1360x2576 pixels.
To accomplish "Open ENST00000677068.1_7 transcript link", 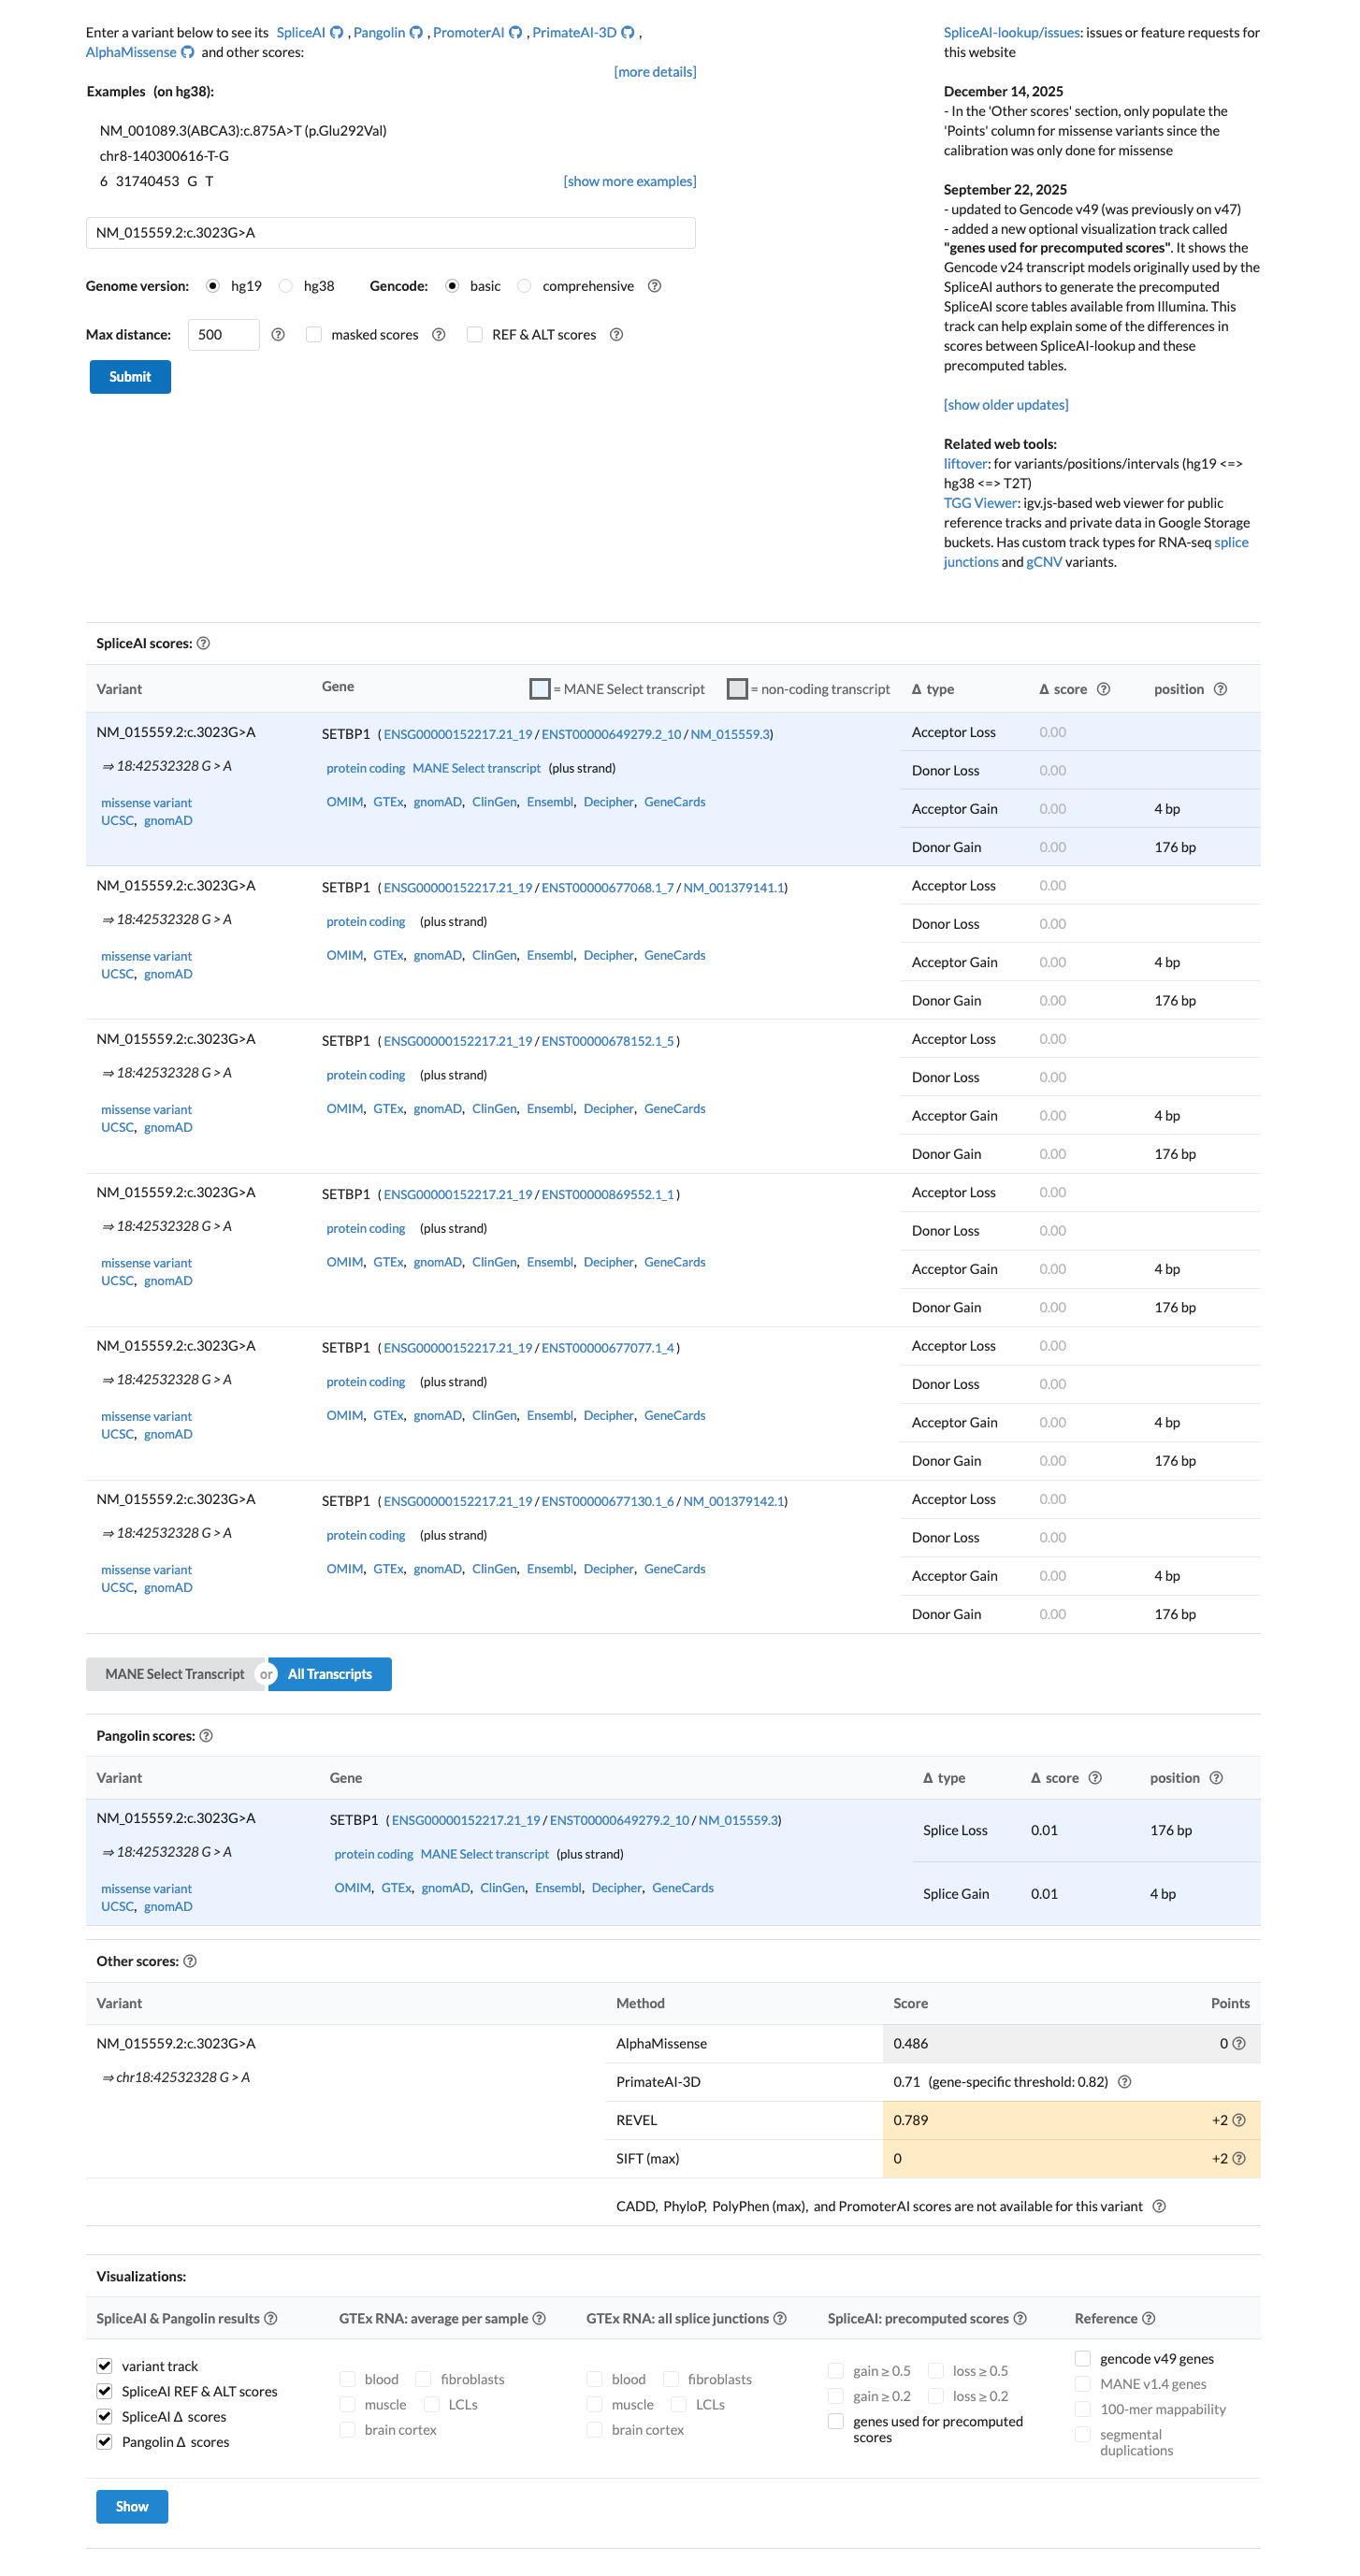I will coord(608,888).
